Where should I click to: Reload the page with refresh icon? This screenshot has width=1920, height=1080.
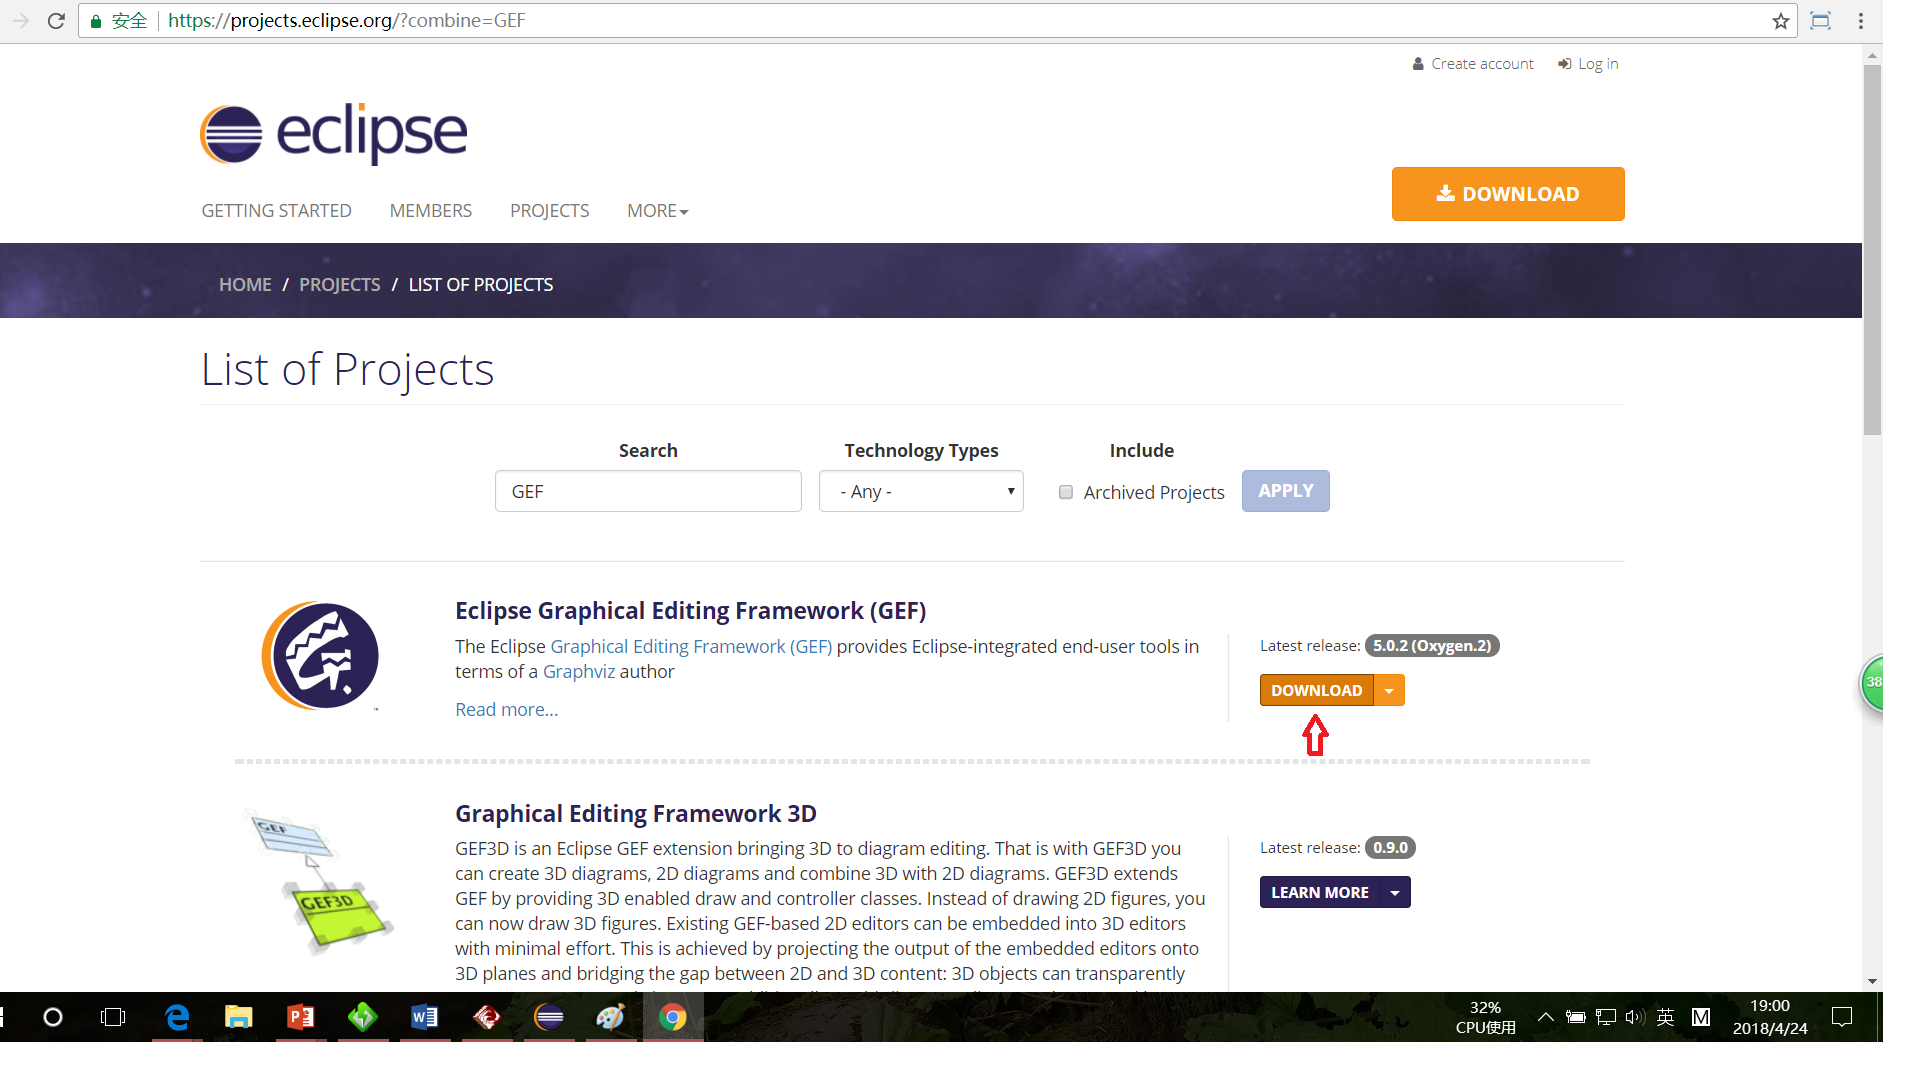click(x=56, y=21)
